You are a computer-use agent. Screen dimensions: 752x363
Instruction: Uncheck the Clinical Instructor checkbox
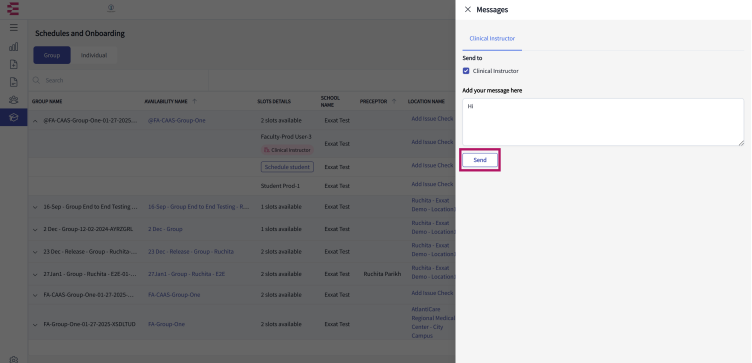(466, 71)
